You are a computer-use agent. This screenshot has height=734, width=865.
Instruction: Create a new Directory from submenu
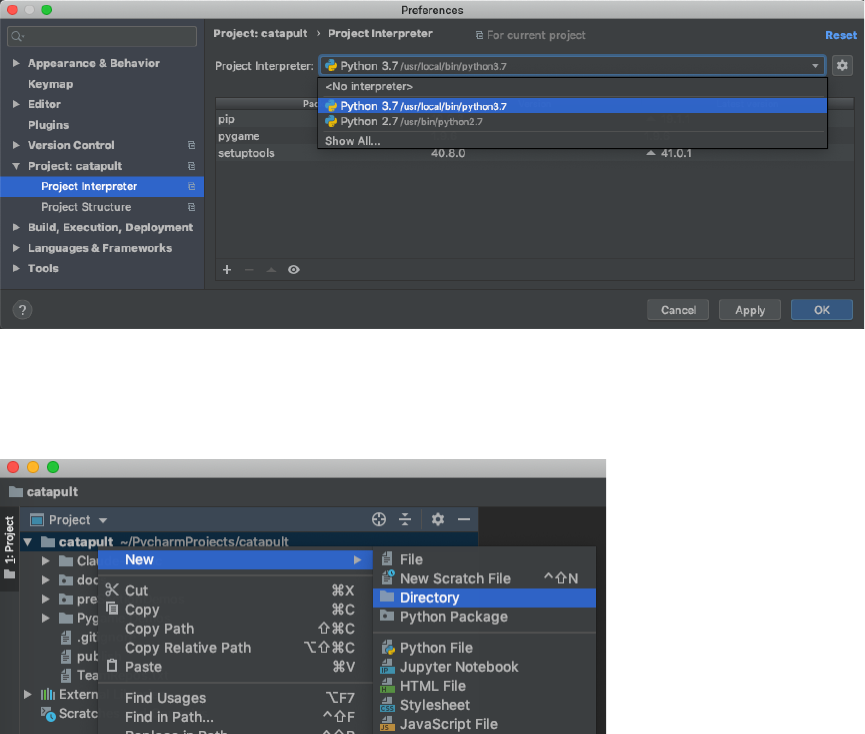485,598
